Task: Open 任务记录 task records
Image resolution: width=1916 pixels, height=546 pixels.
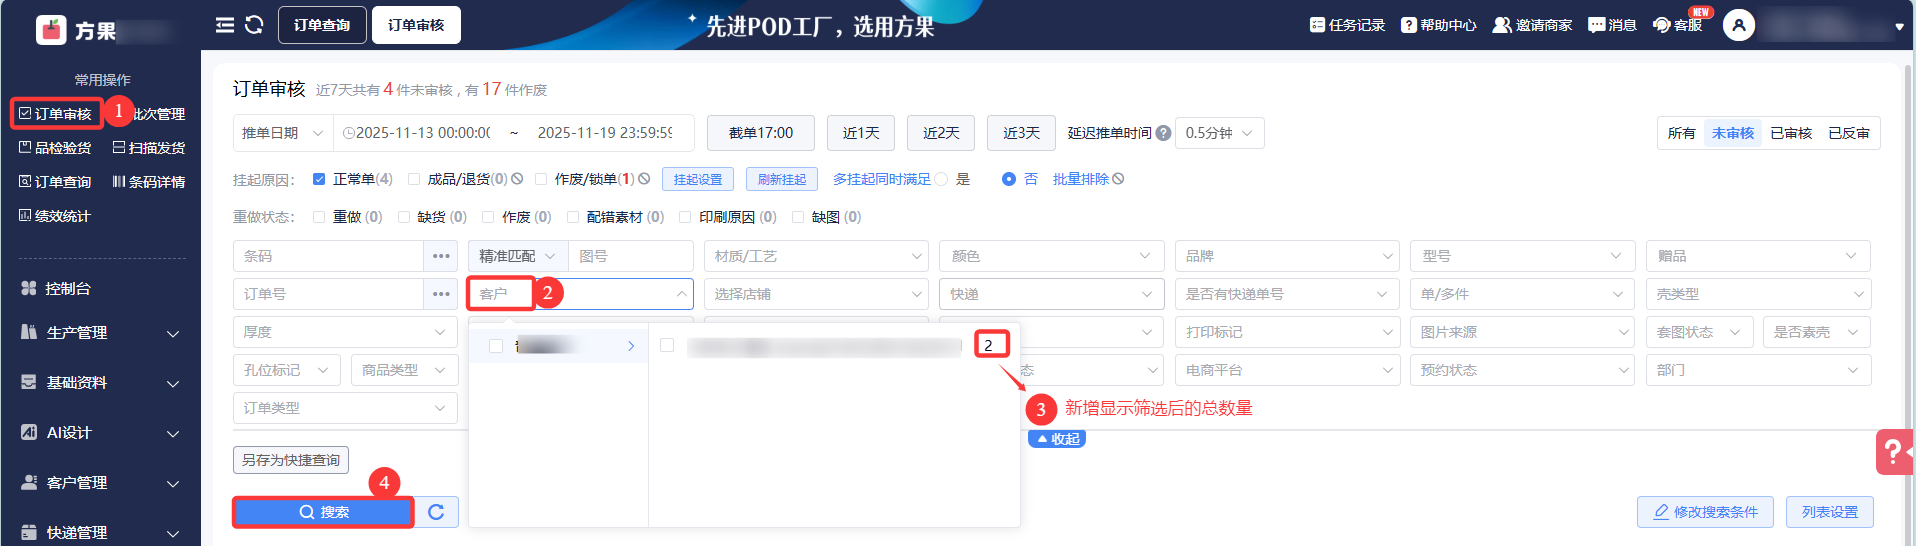Action: click(x=1347, y=25)
